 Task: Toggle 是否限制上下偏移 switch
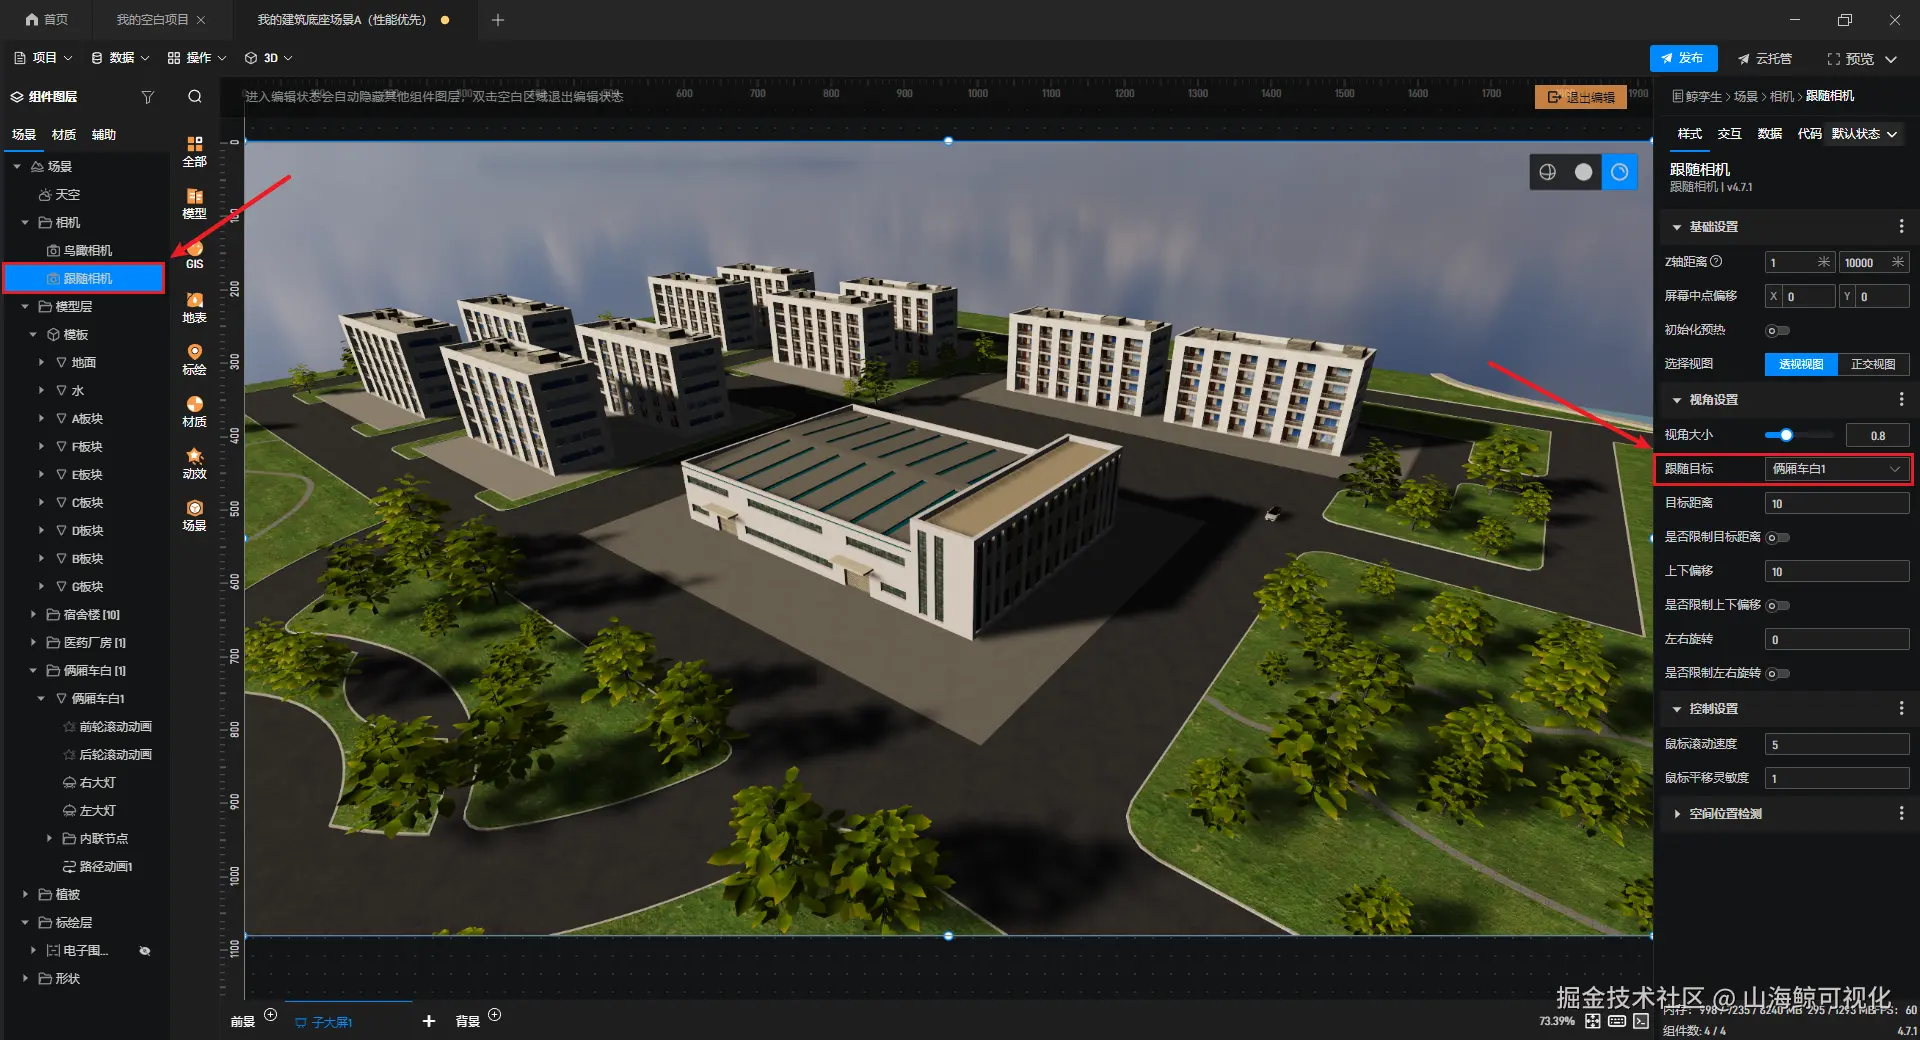[x=1777, y=606]
